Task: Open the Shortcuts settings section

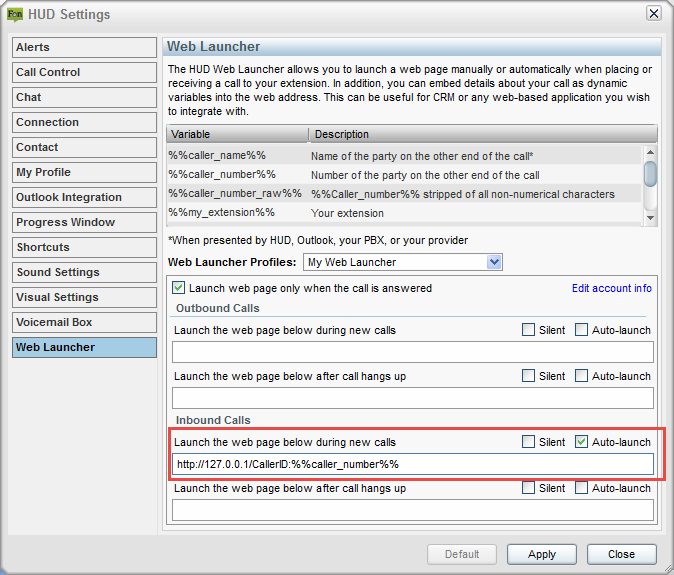Action: (84, 247)
